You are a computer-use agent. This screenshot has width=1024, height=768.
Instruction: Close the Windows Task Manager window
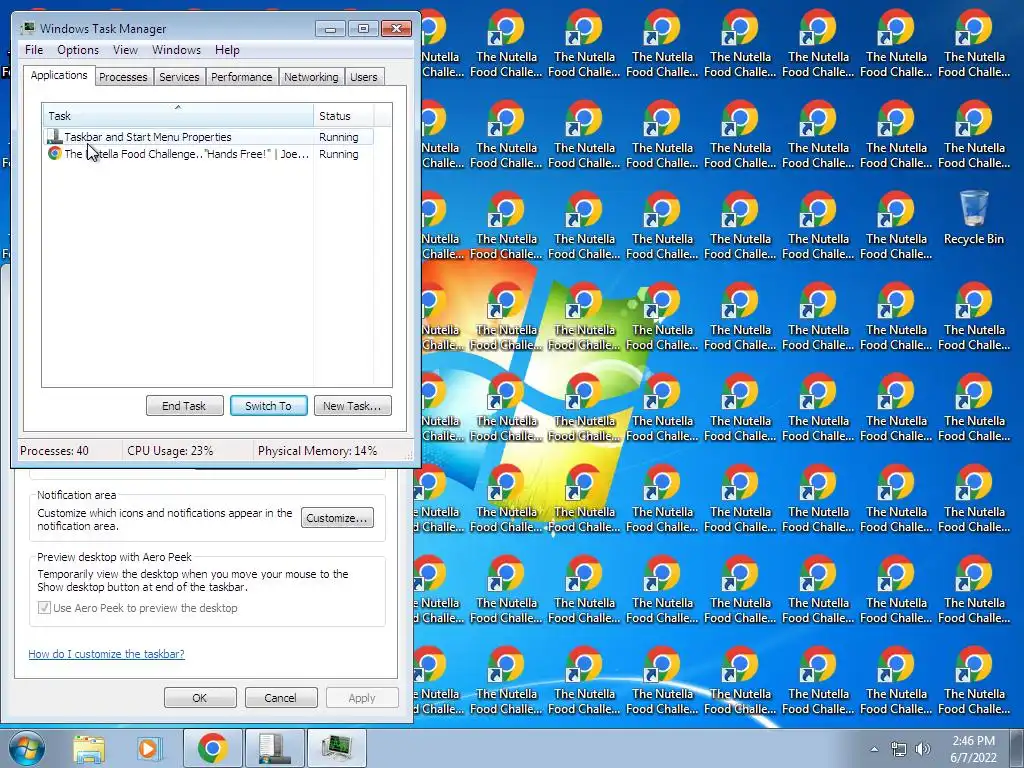[x=396, y=28]
